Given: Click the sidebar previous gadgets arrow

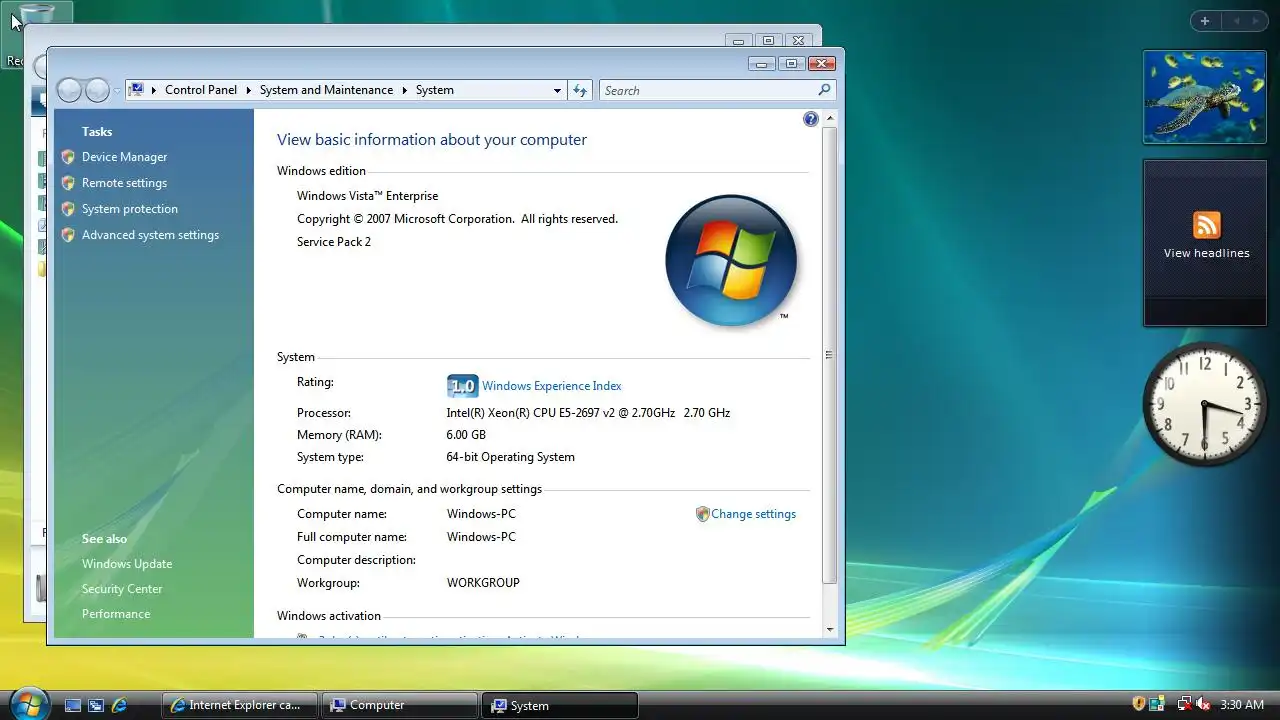Looking at the screenshot, I should pyautogui.click(x=1236, y=21).
